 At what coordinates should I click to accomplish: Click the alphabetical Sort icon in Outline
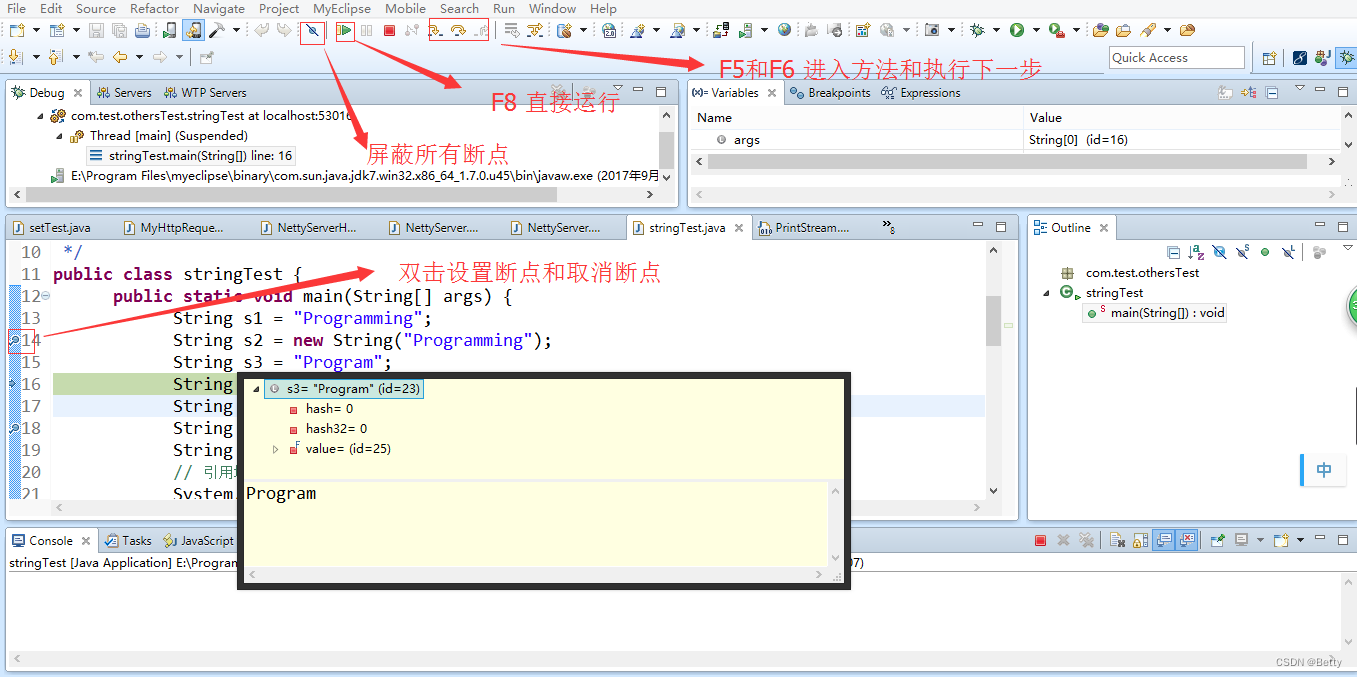[1196, 253]
